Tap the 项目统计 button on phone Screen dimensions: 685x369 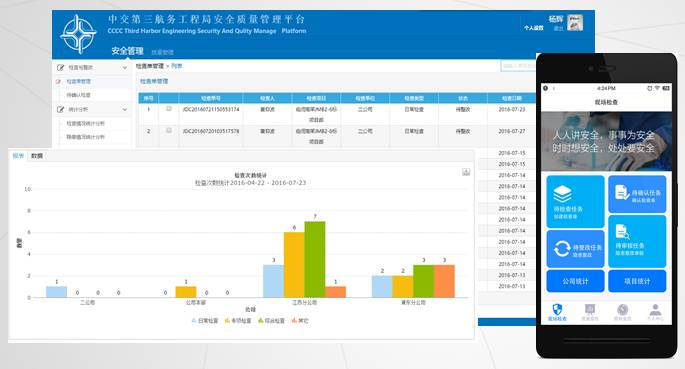click(637, 281)
